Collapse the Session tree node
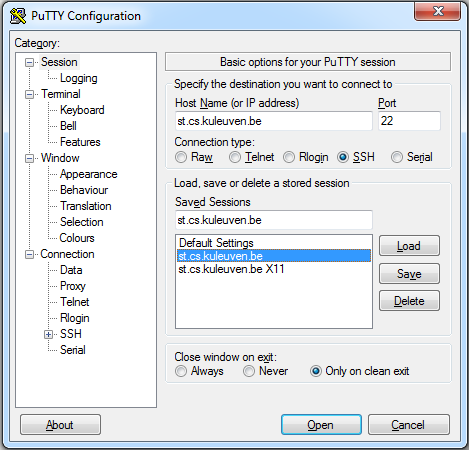The image size is (469, 450). [30, 62]
